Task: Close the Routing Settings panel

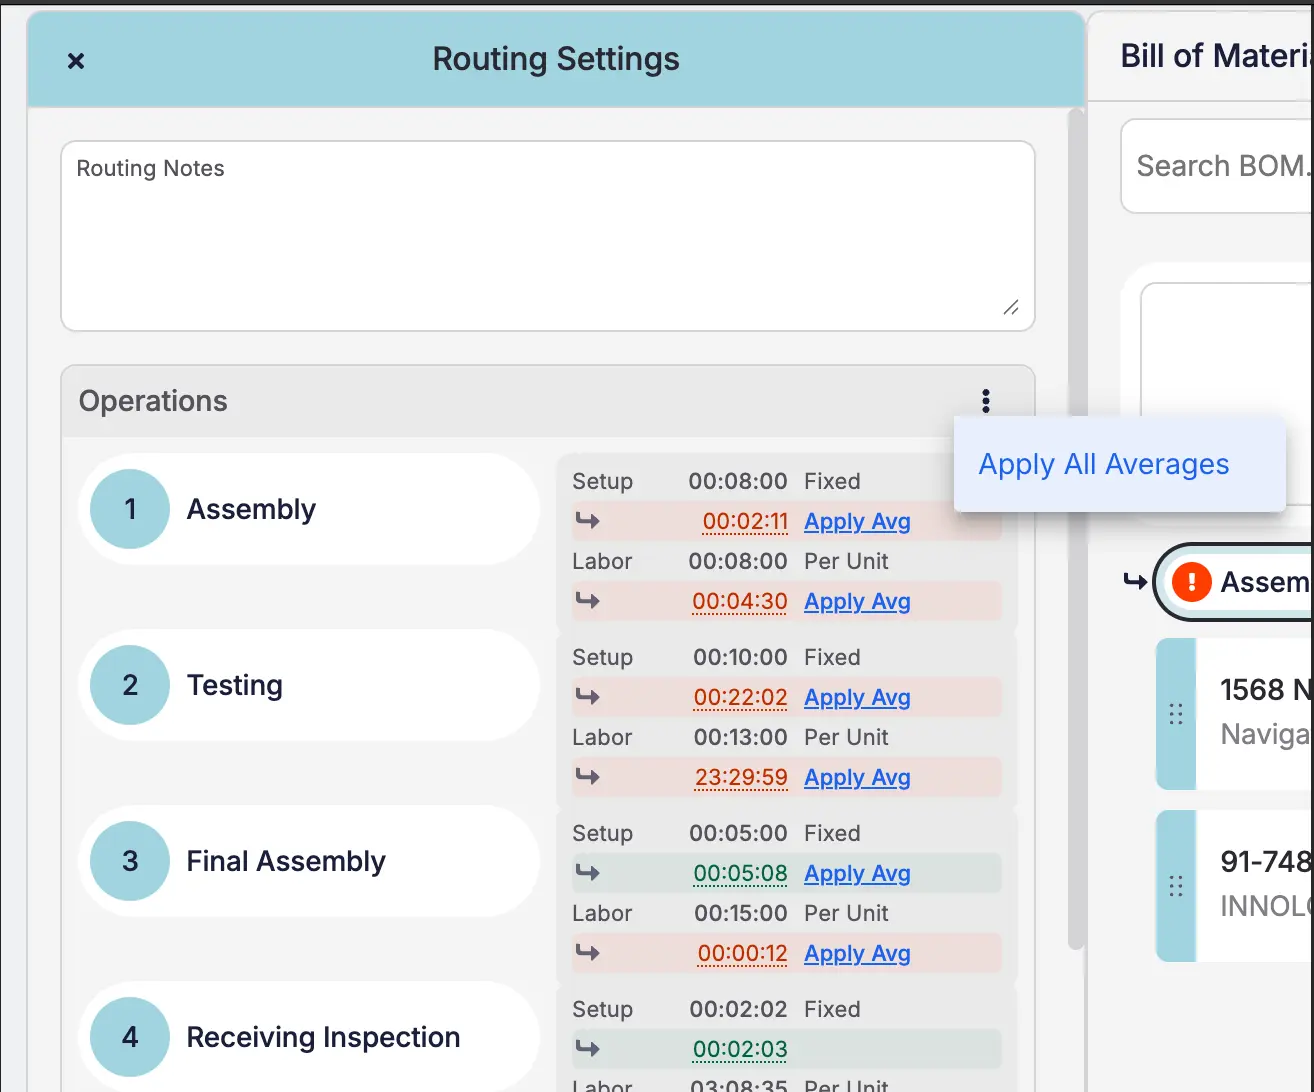Action: click(75, 61)
